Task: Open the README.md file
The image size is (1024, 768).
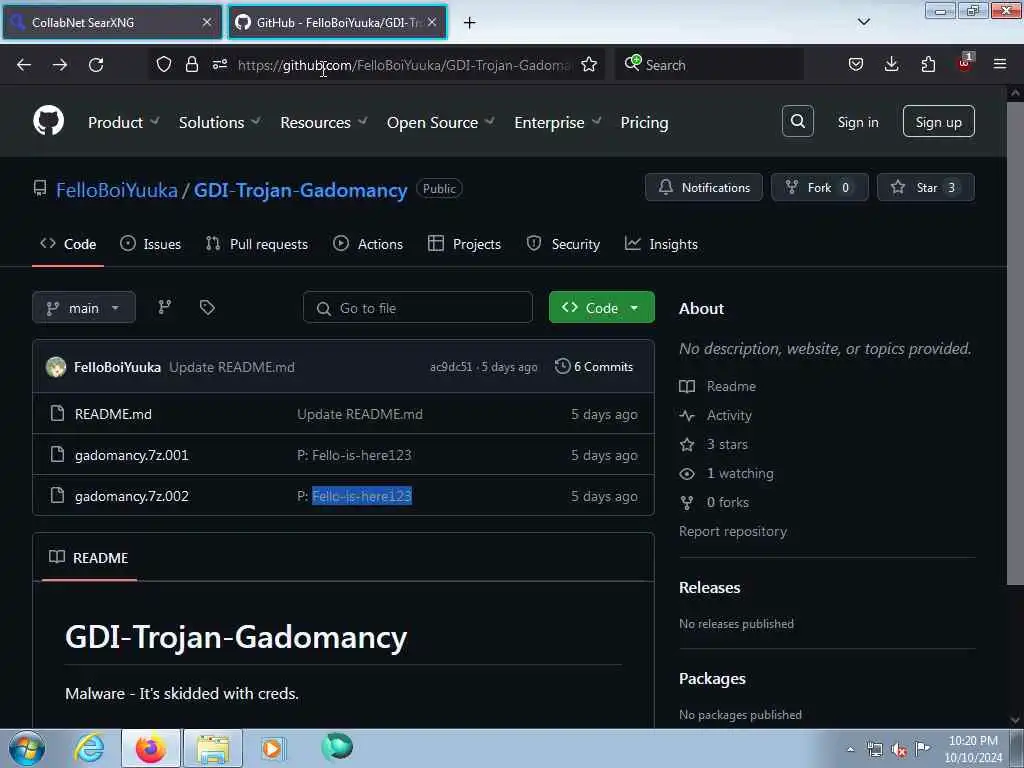Action: click(x=113, y=414)
